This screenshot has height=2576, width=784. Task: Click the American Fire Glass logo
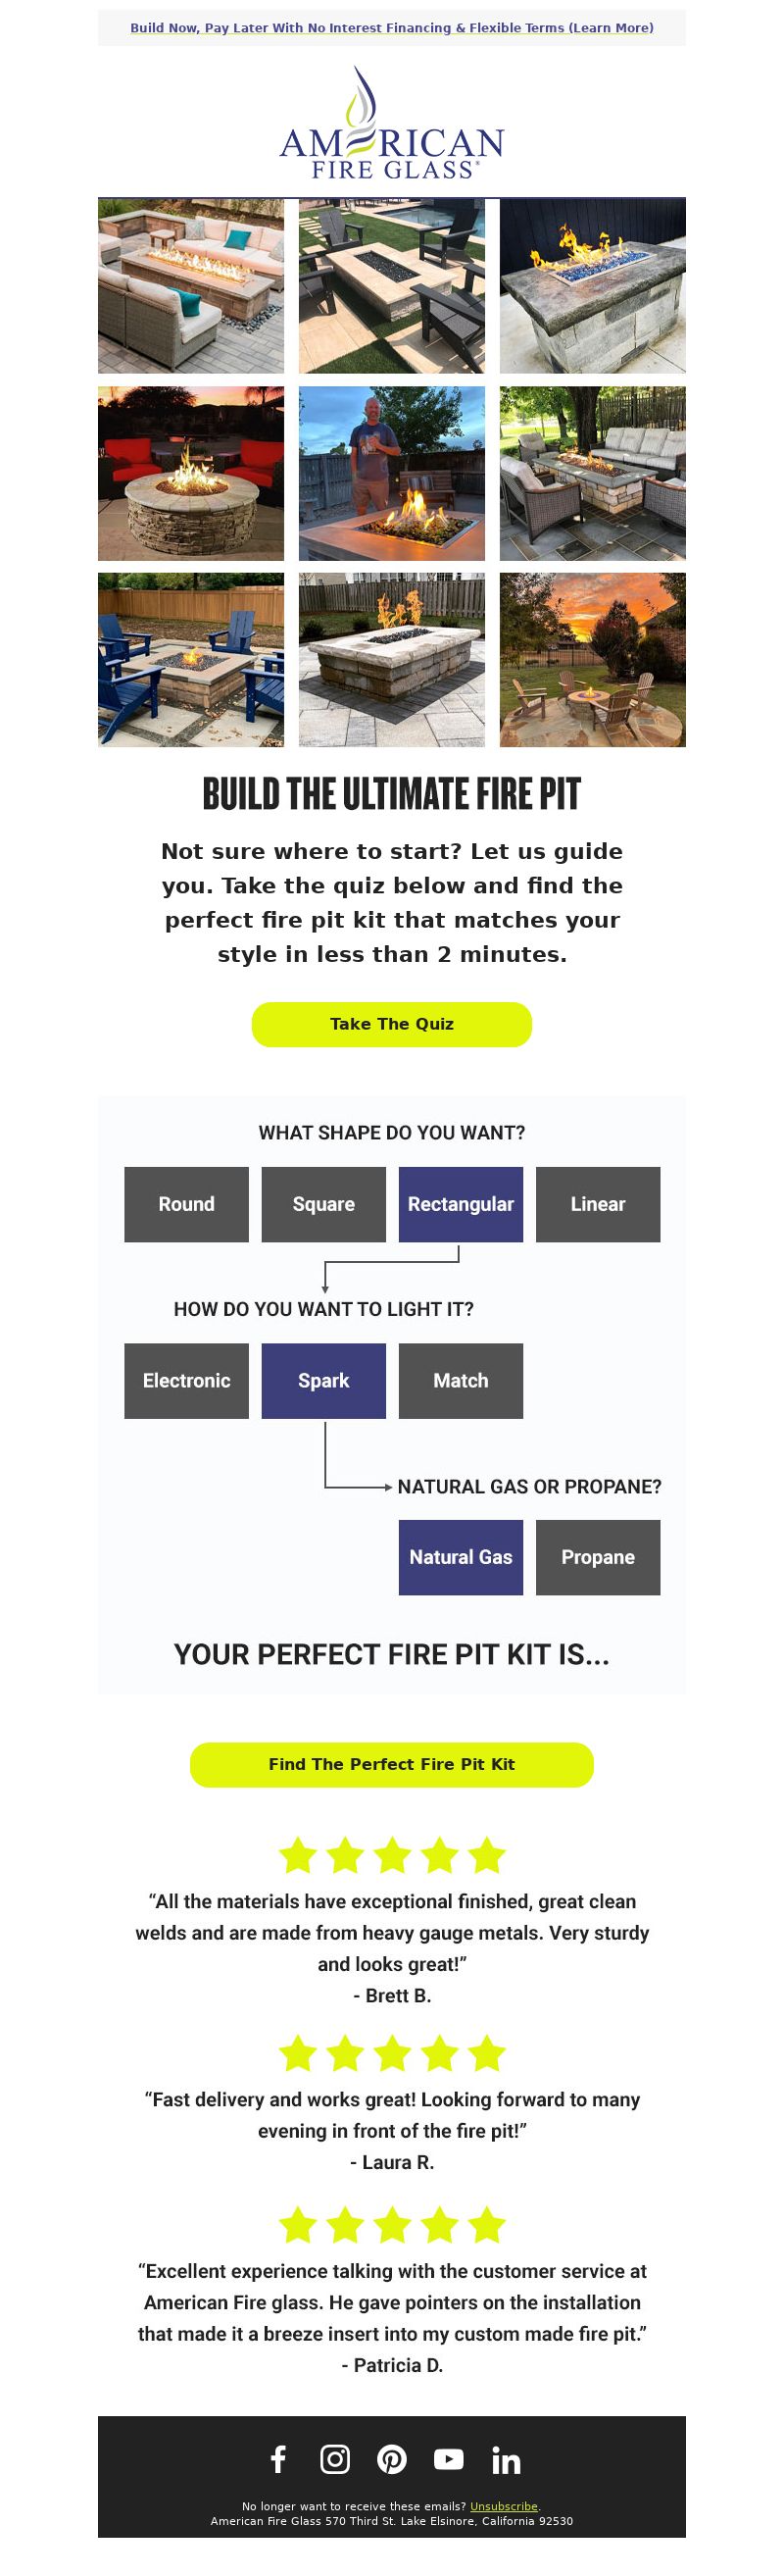392,123
